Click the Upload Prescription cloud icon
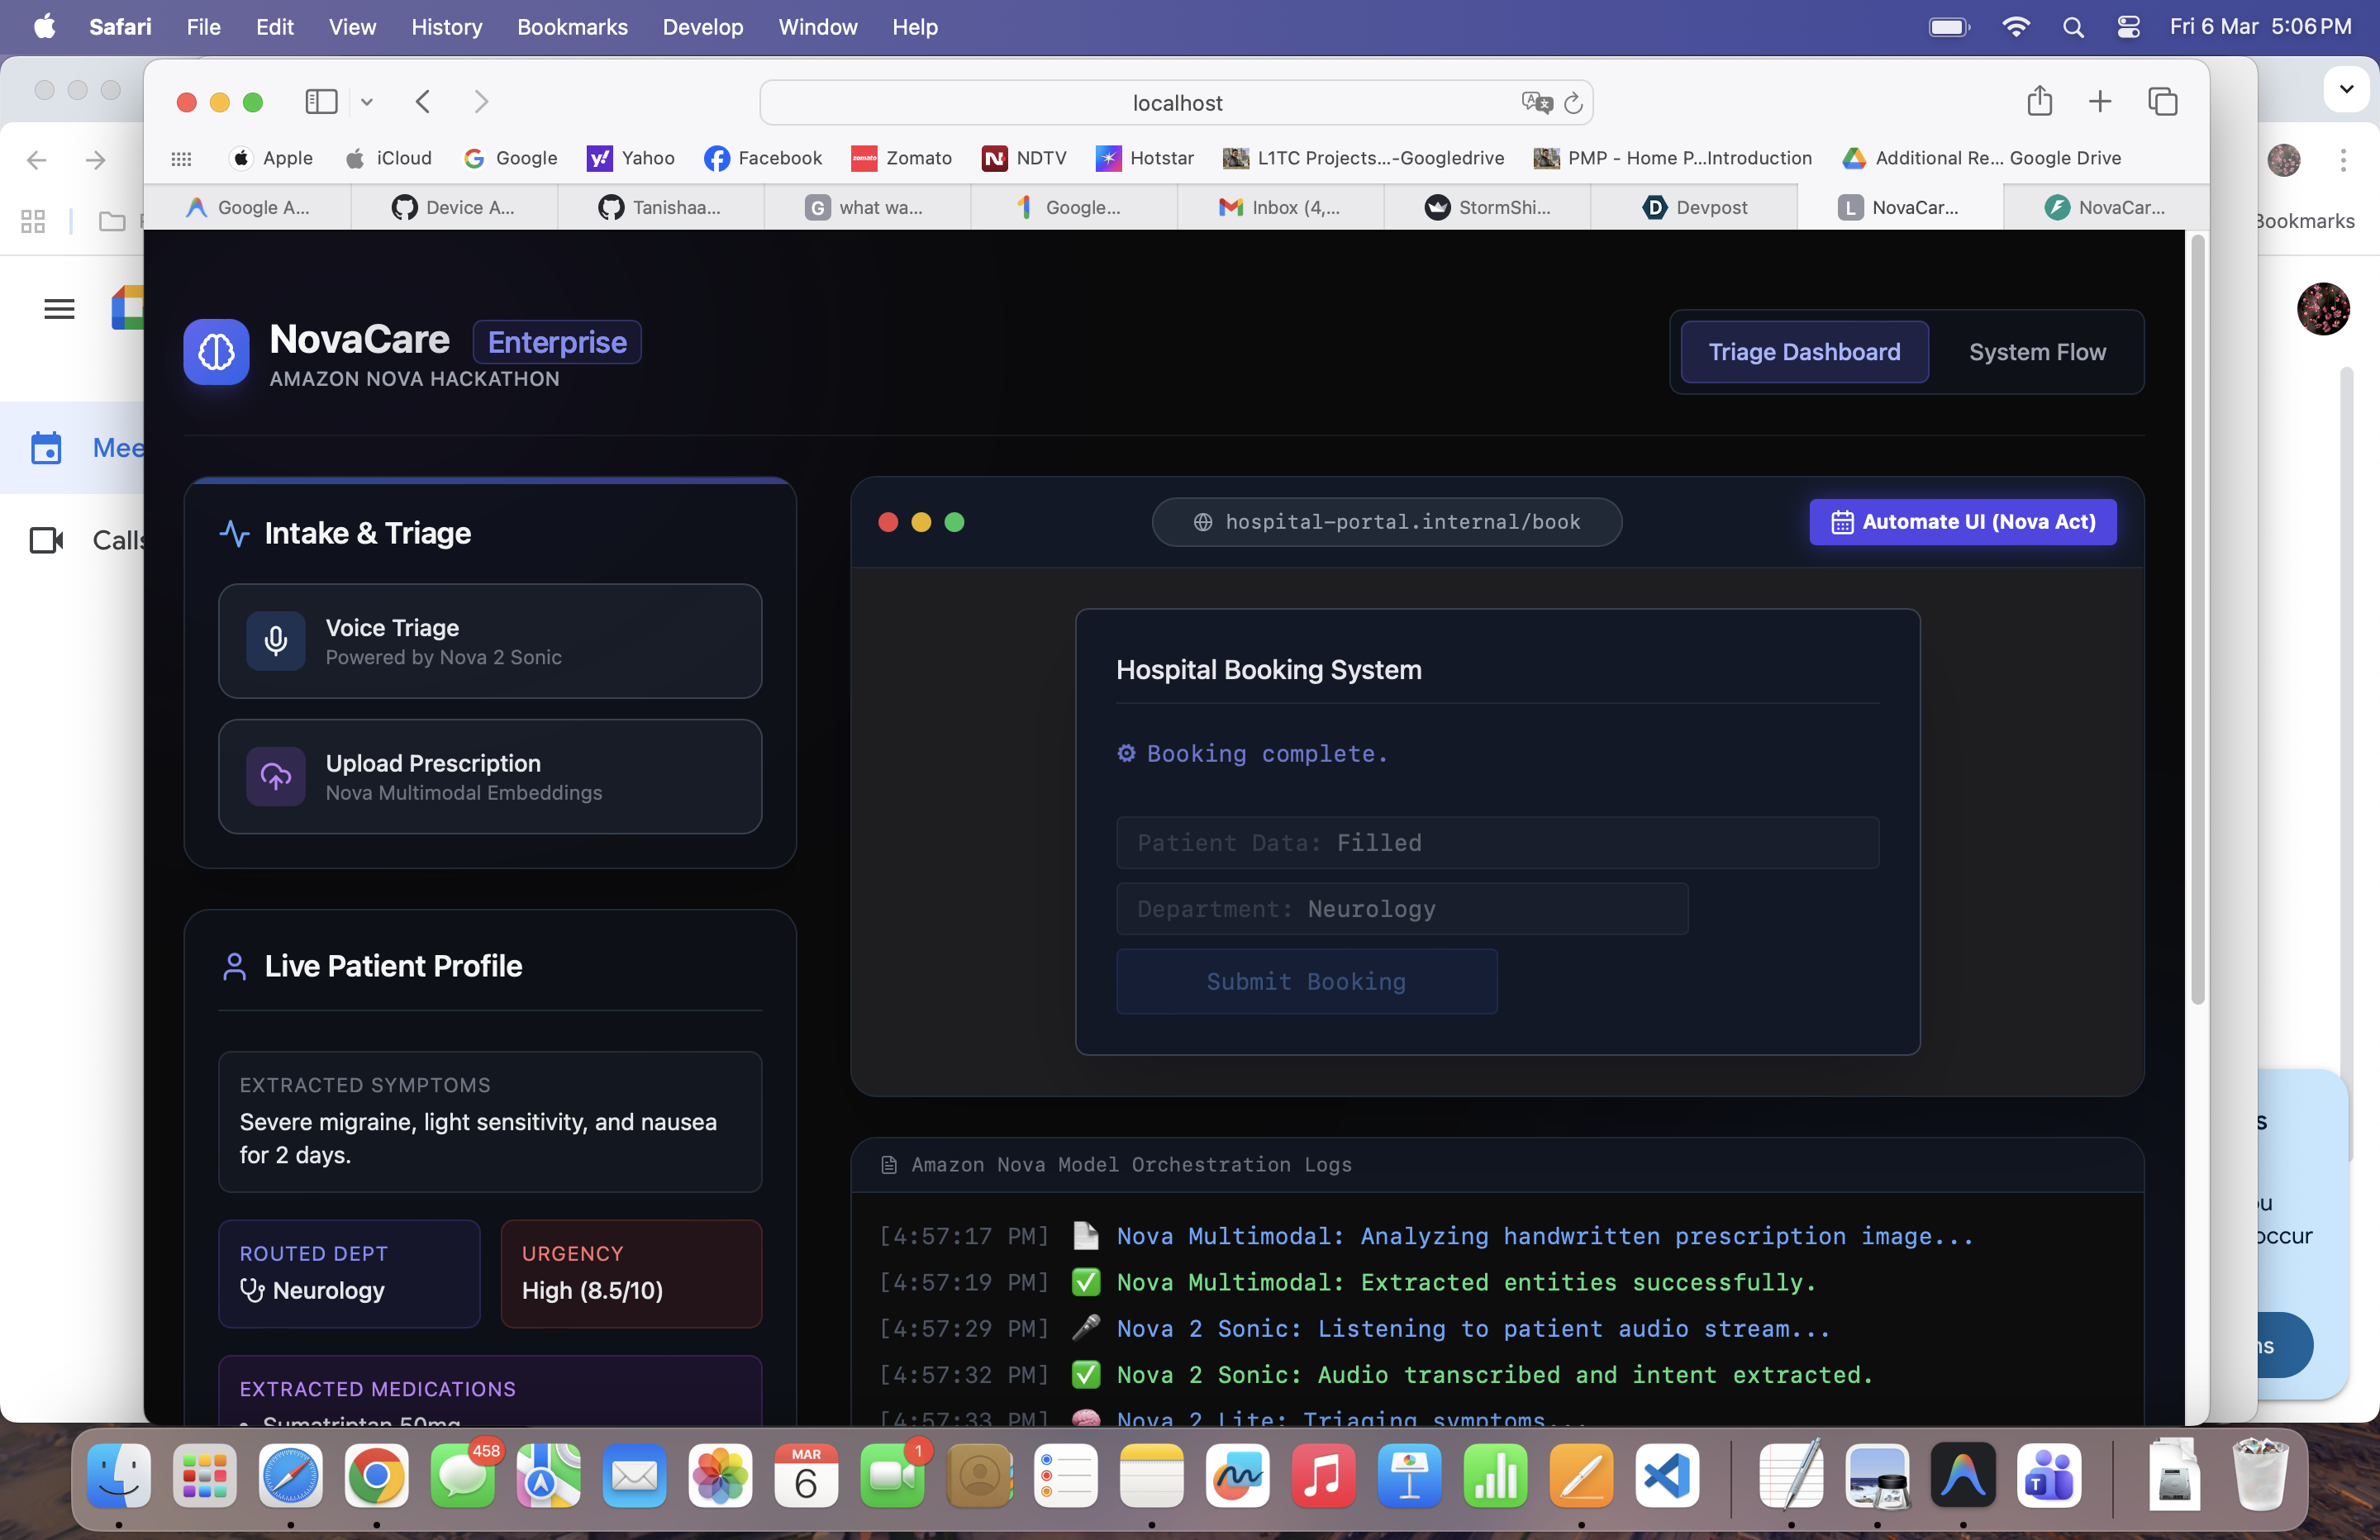 click(275, 777)
